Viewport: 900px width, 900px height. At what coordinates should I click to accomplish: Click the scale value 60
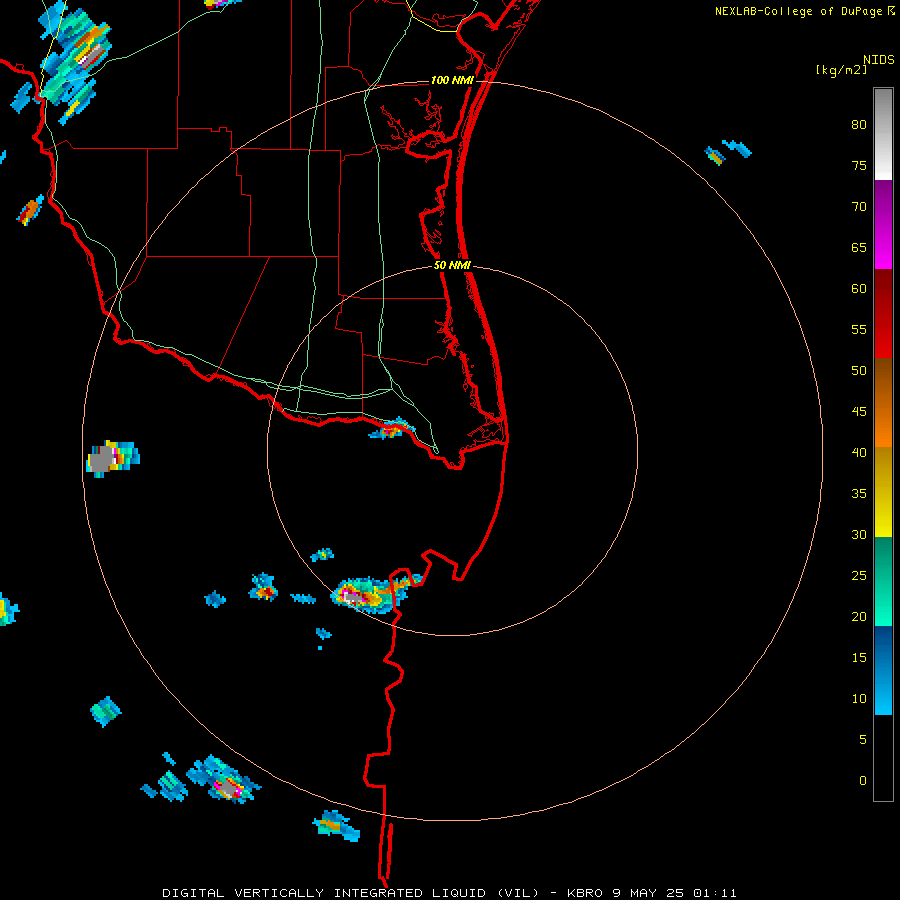pyautogui.click(x=859, y=289)
